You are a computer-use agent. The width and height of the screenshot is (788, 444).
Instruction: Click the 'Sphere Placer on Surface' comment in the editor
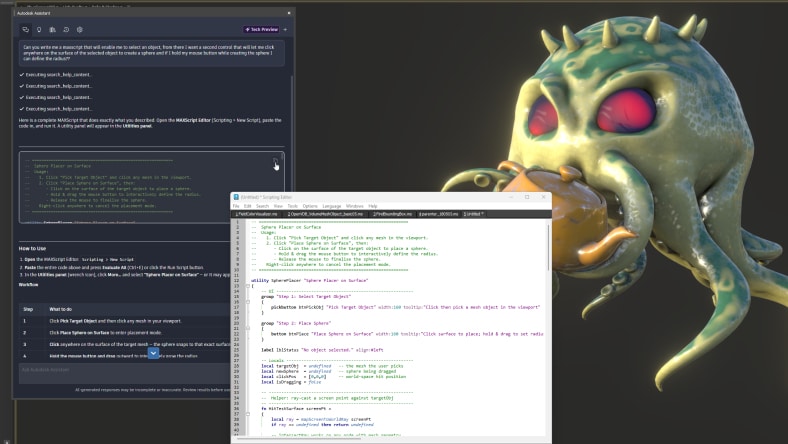(x=291, y=227)
